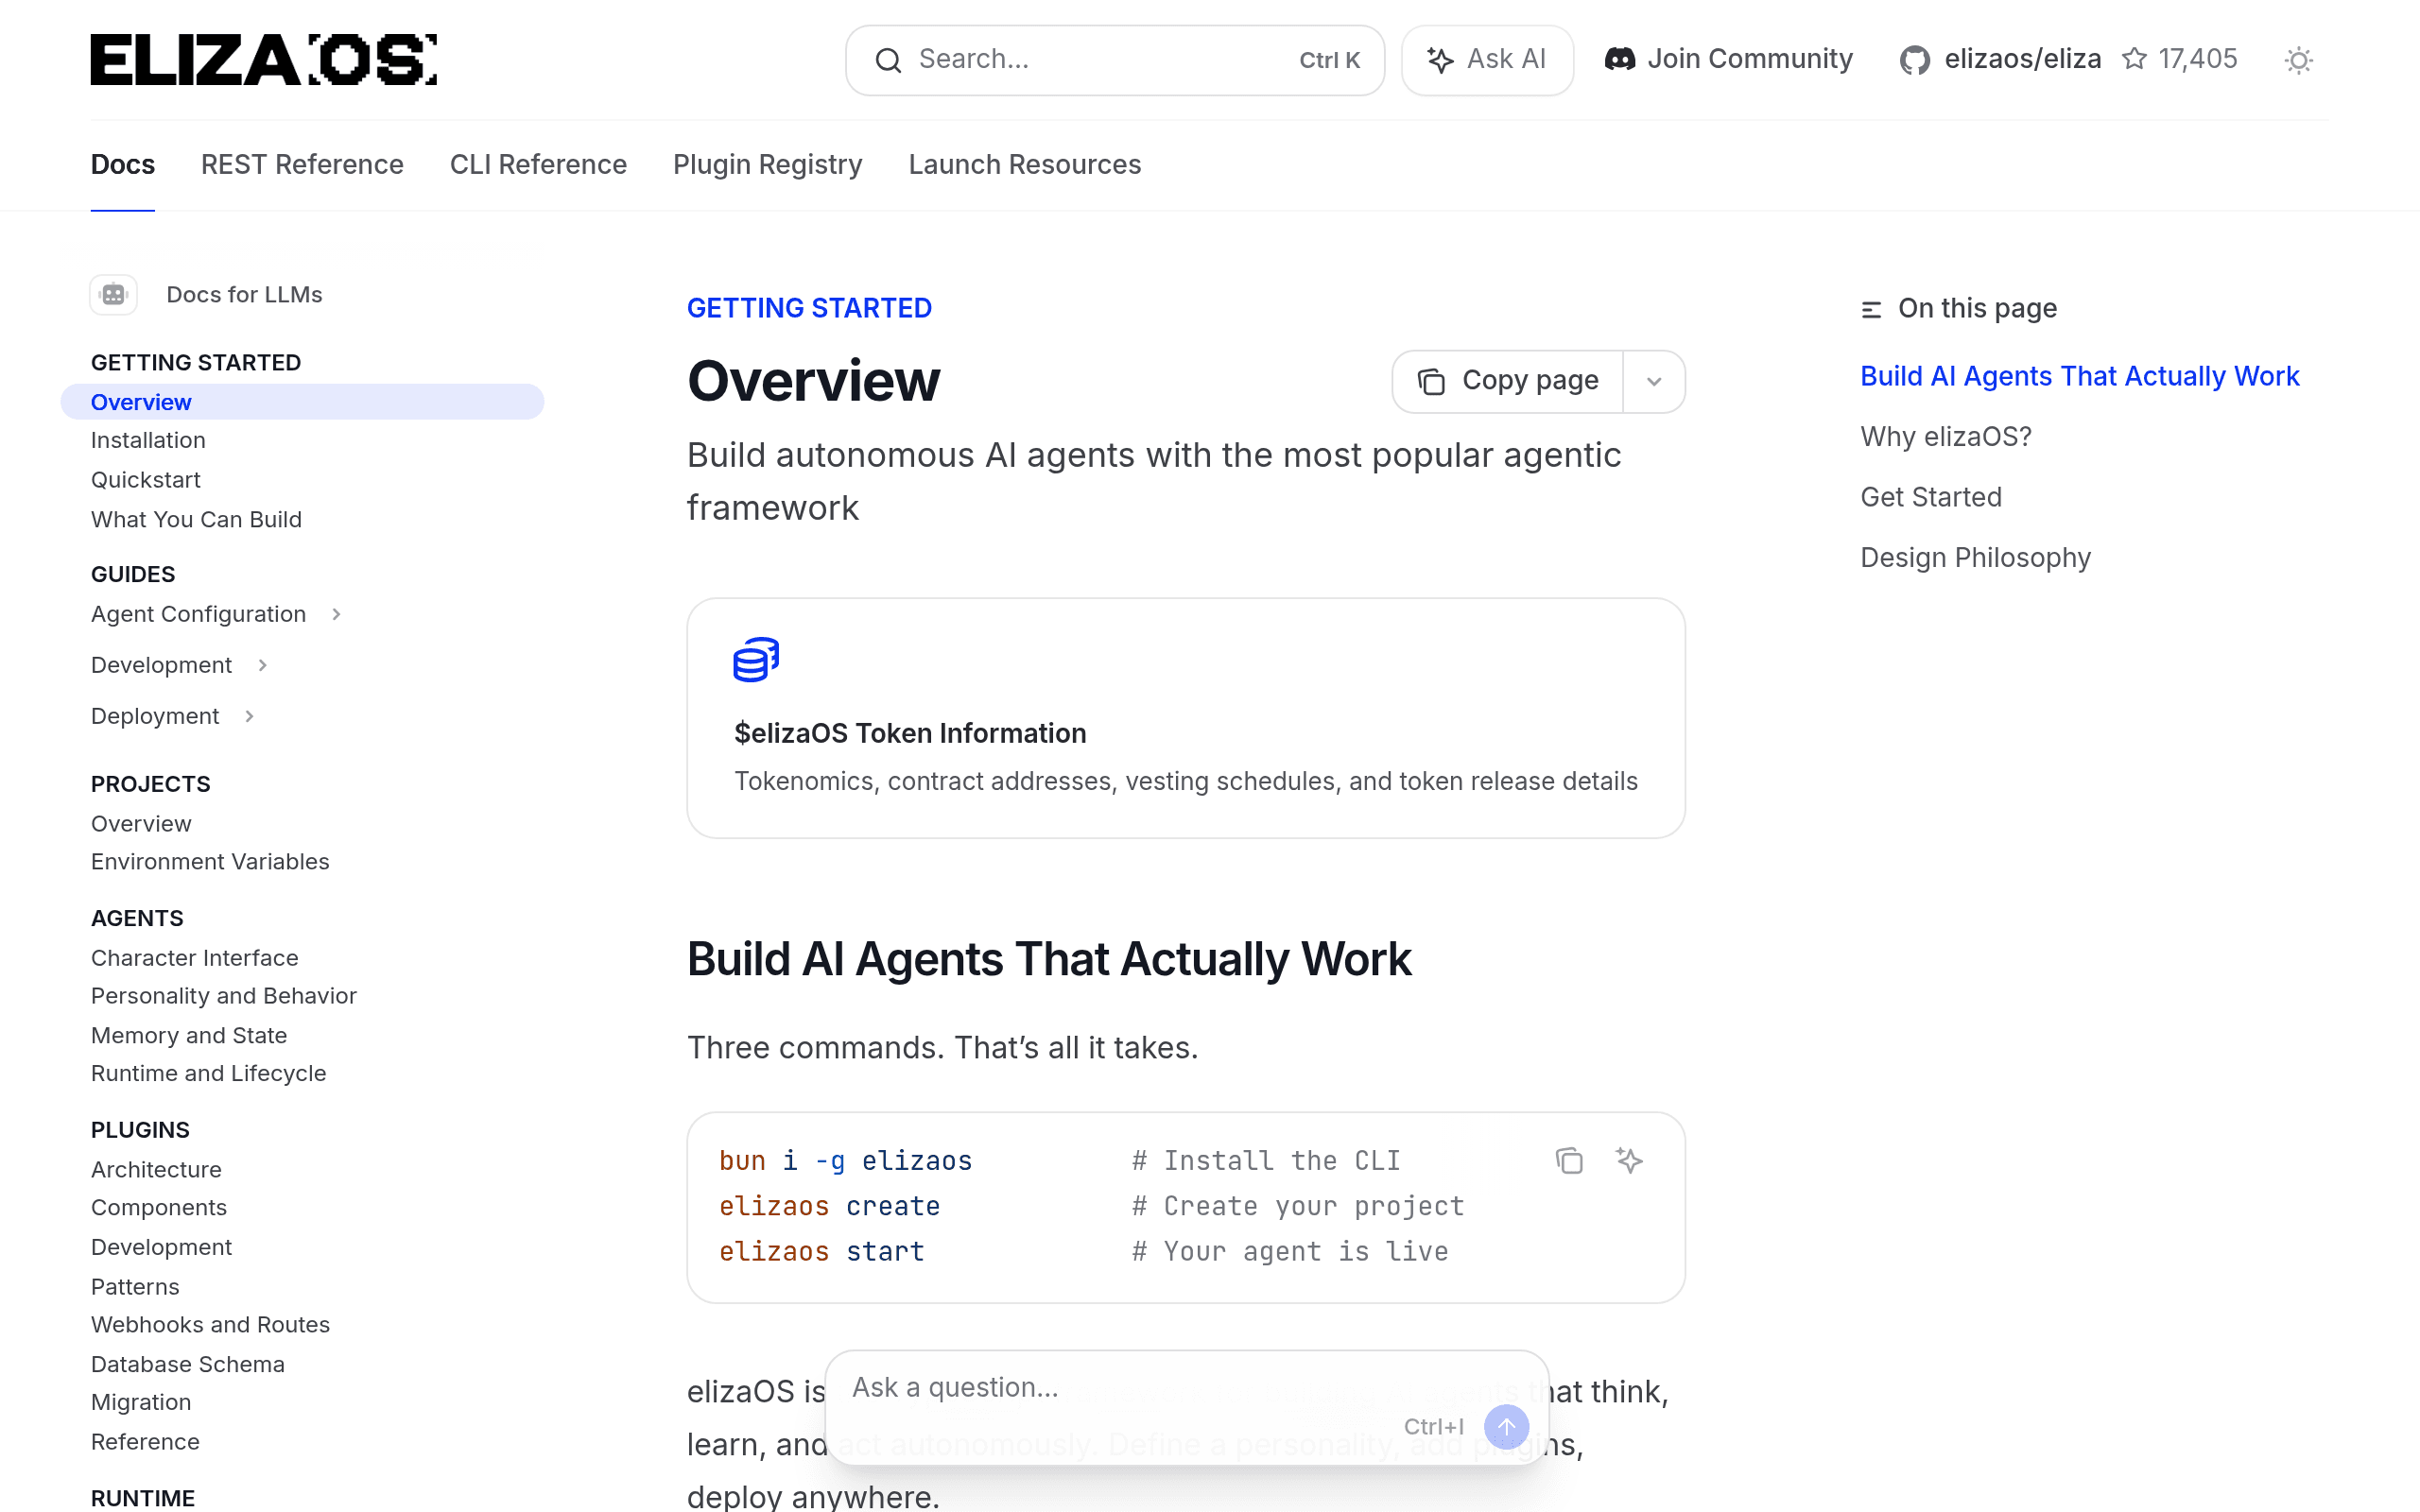Click the Discord community icon
Screen dimensions: 2420x1512
pyautogui.click(x=1620, y=59)
